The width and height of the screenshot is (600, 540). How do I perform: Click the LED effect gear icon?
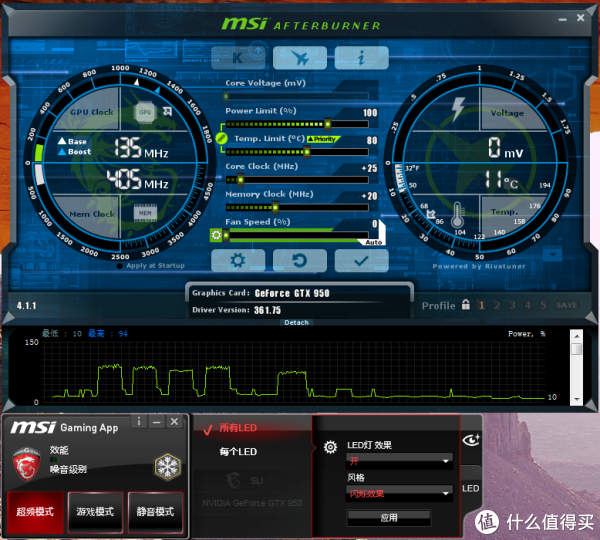(x=330, y=447)
